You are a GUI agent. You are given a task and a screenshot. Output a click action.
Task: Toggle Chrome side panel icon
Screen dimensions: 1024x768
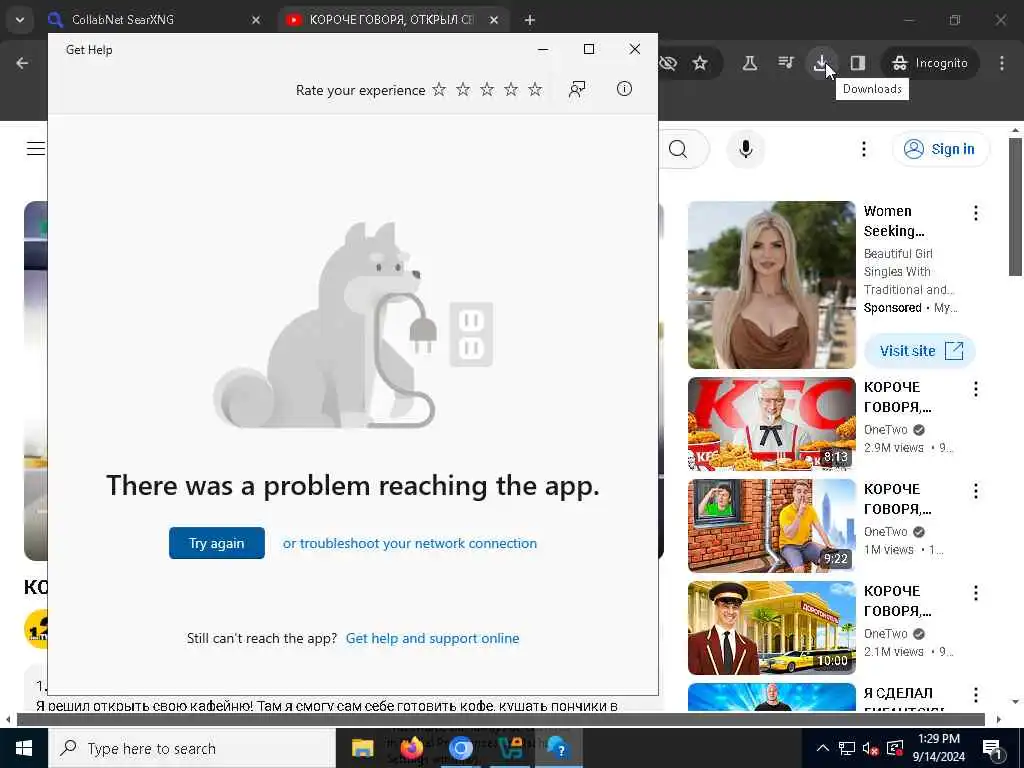pos(857,63)
